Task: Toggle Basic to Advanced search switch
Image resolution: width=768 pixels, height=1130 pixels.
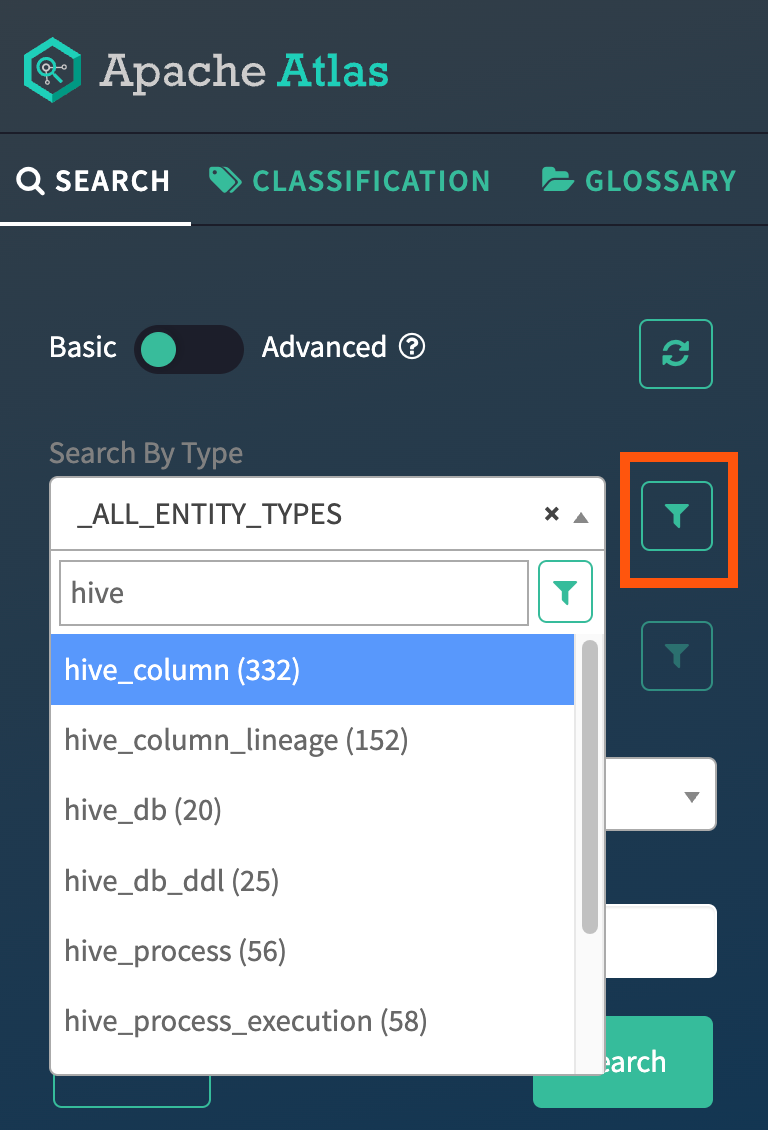Action: pyautogui.click(x=188, y=349)
